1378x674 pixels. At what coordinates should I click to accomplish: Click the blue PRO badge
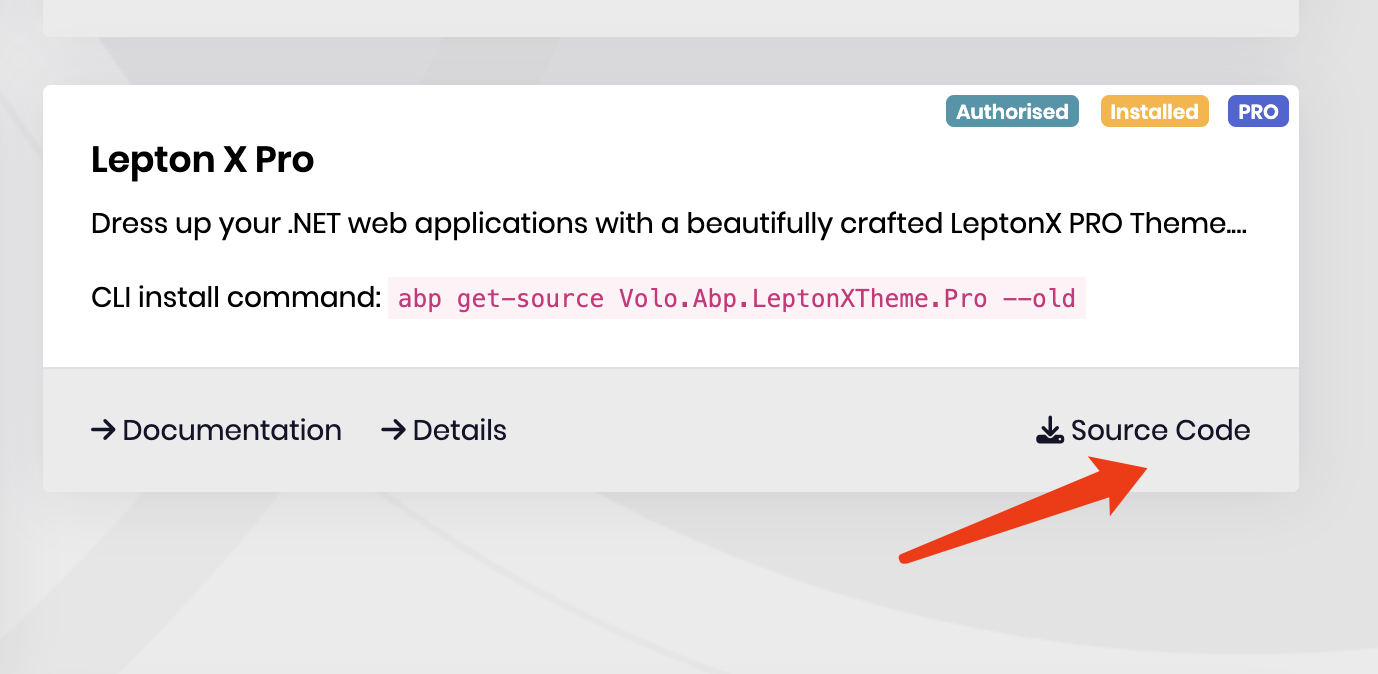tap(1258, 112)
